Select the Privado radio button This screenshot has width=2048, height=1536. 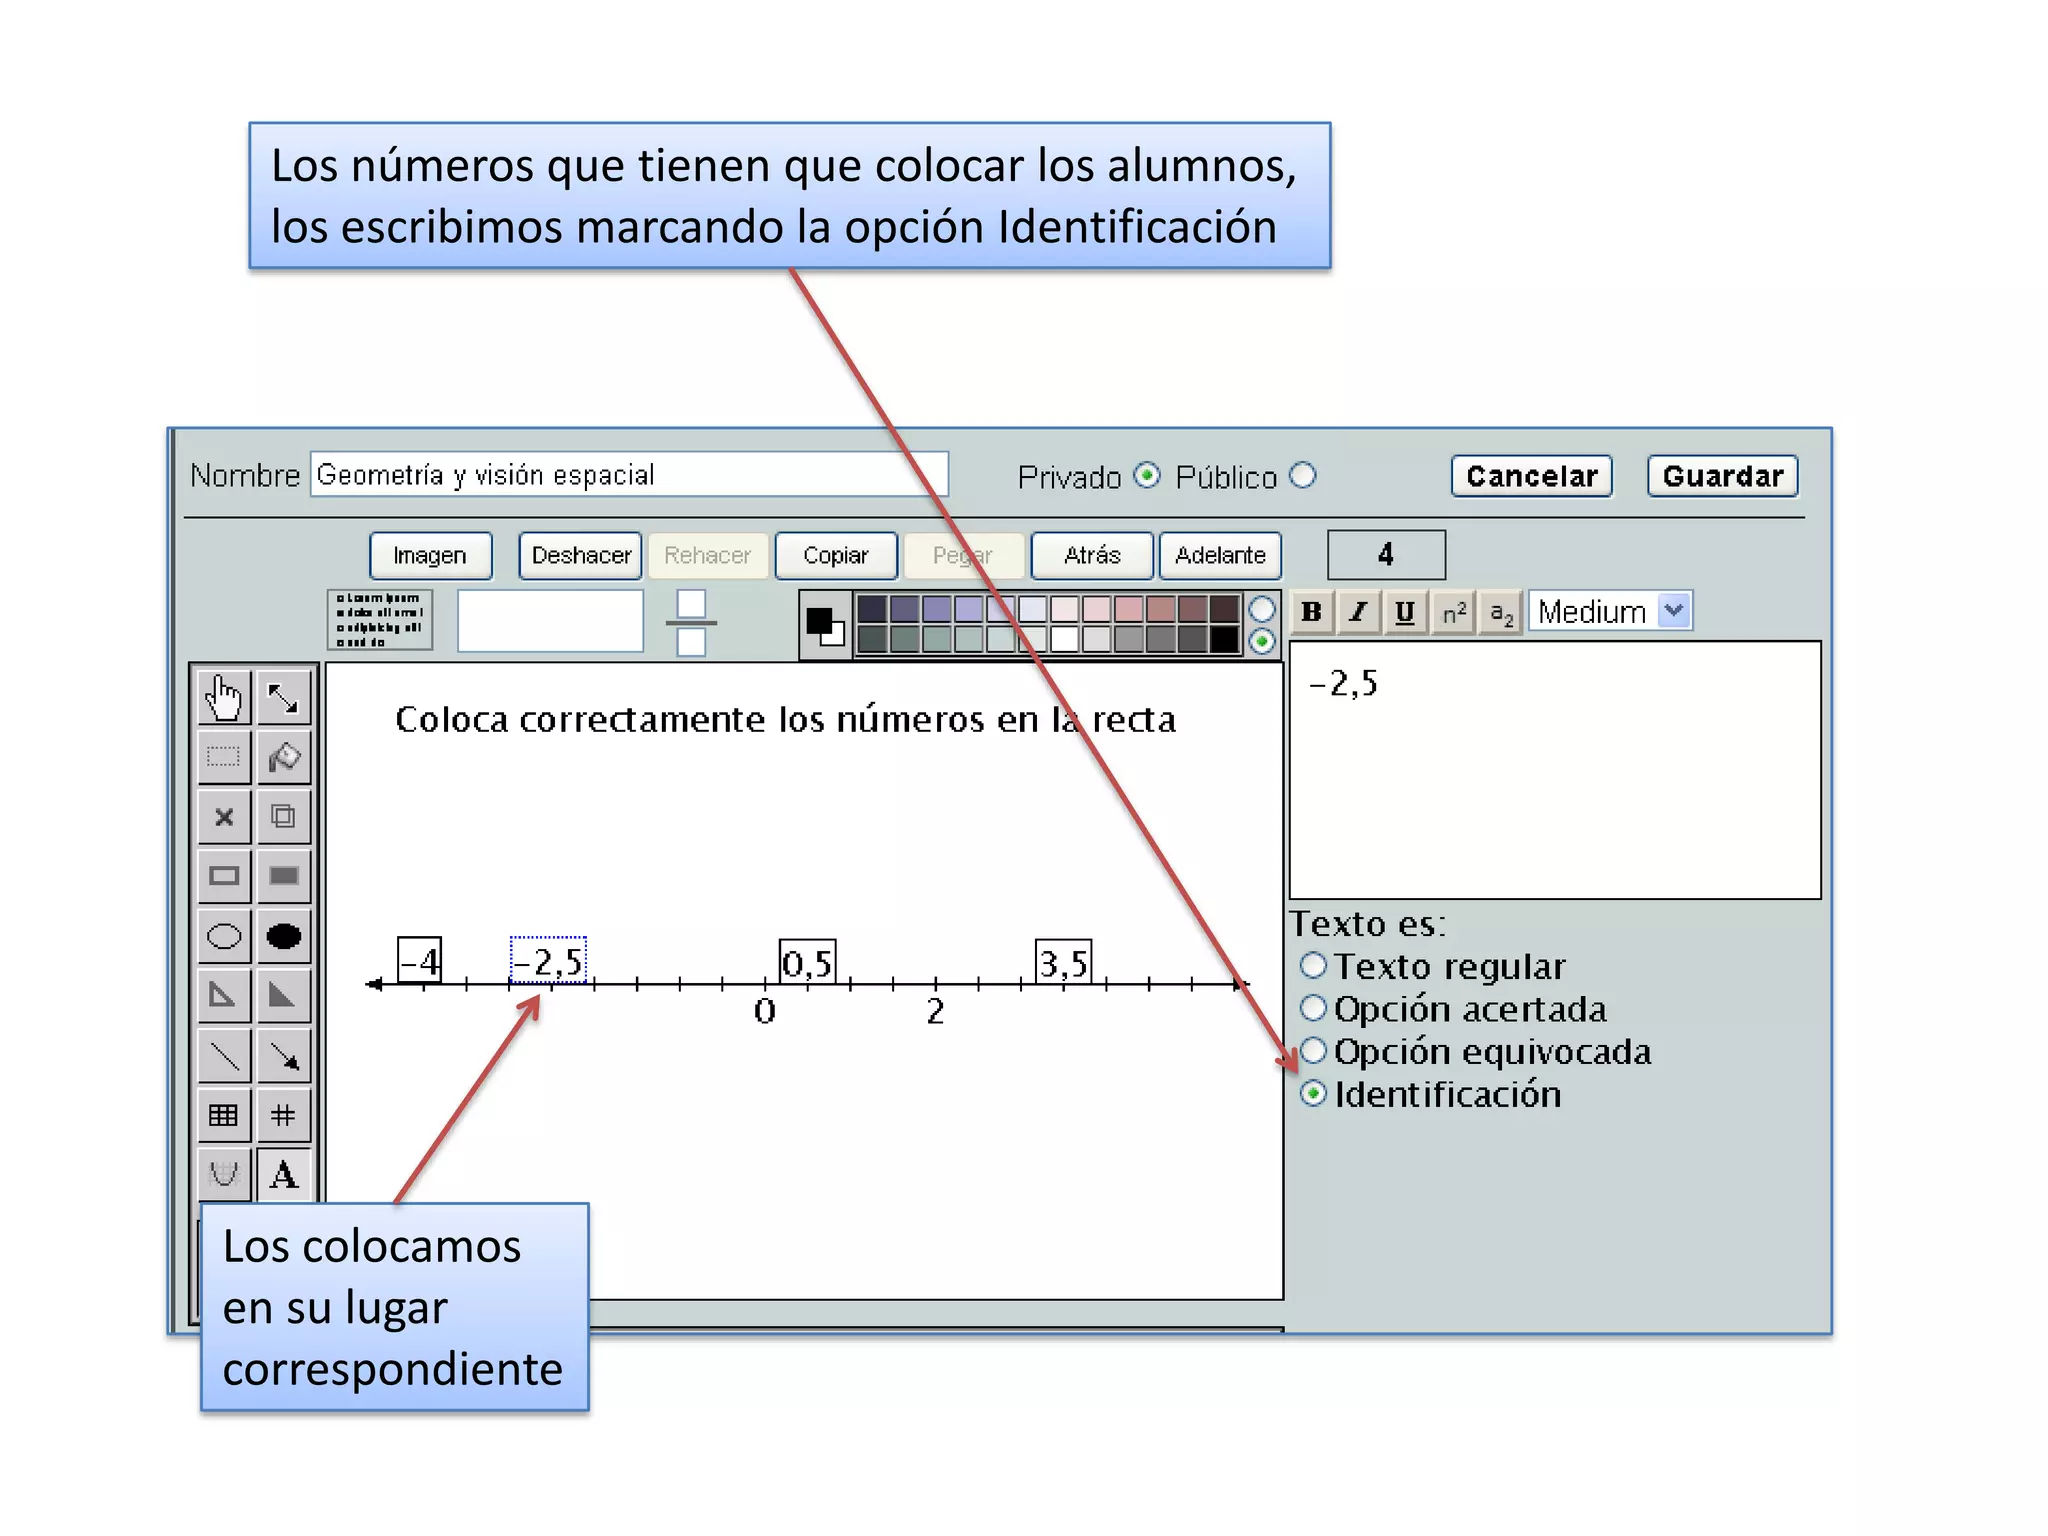coord(1147,476)
